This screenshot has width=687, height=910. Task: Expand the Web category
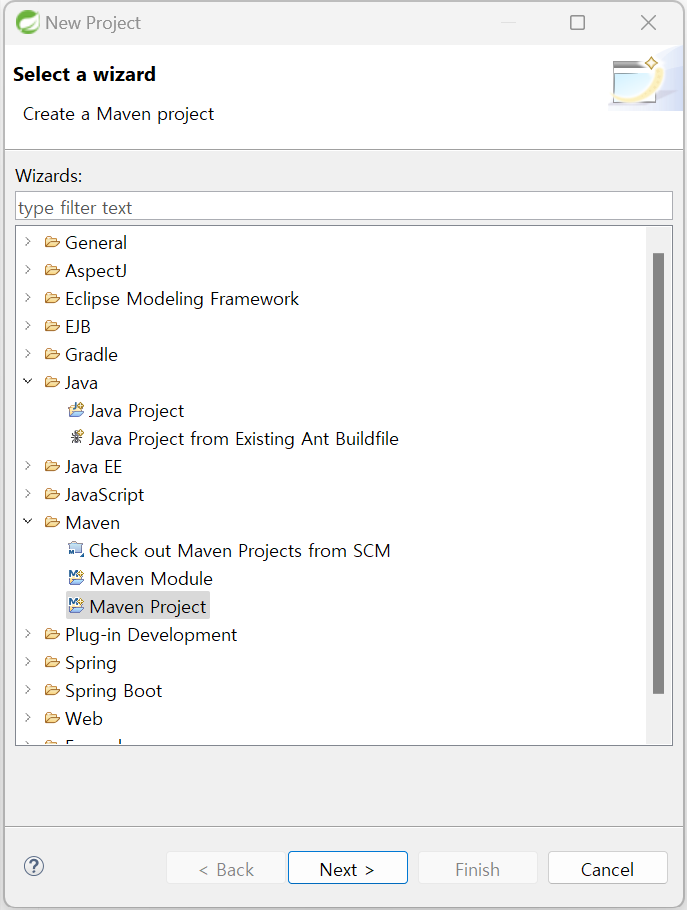coord(27,717)
